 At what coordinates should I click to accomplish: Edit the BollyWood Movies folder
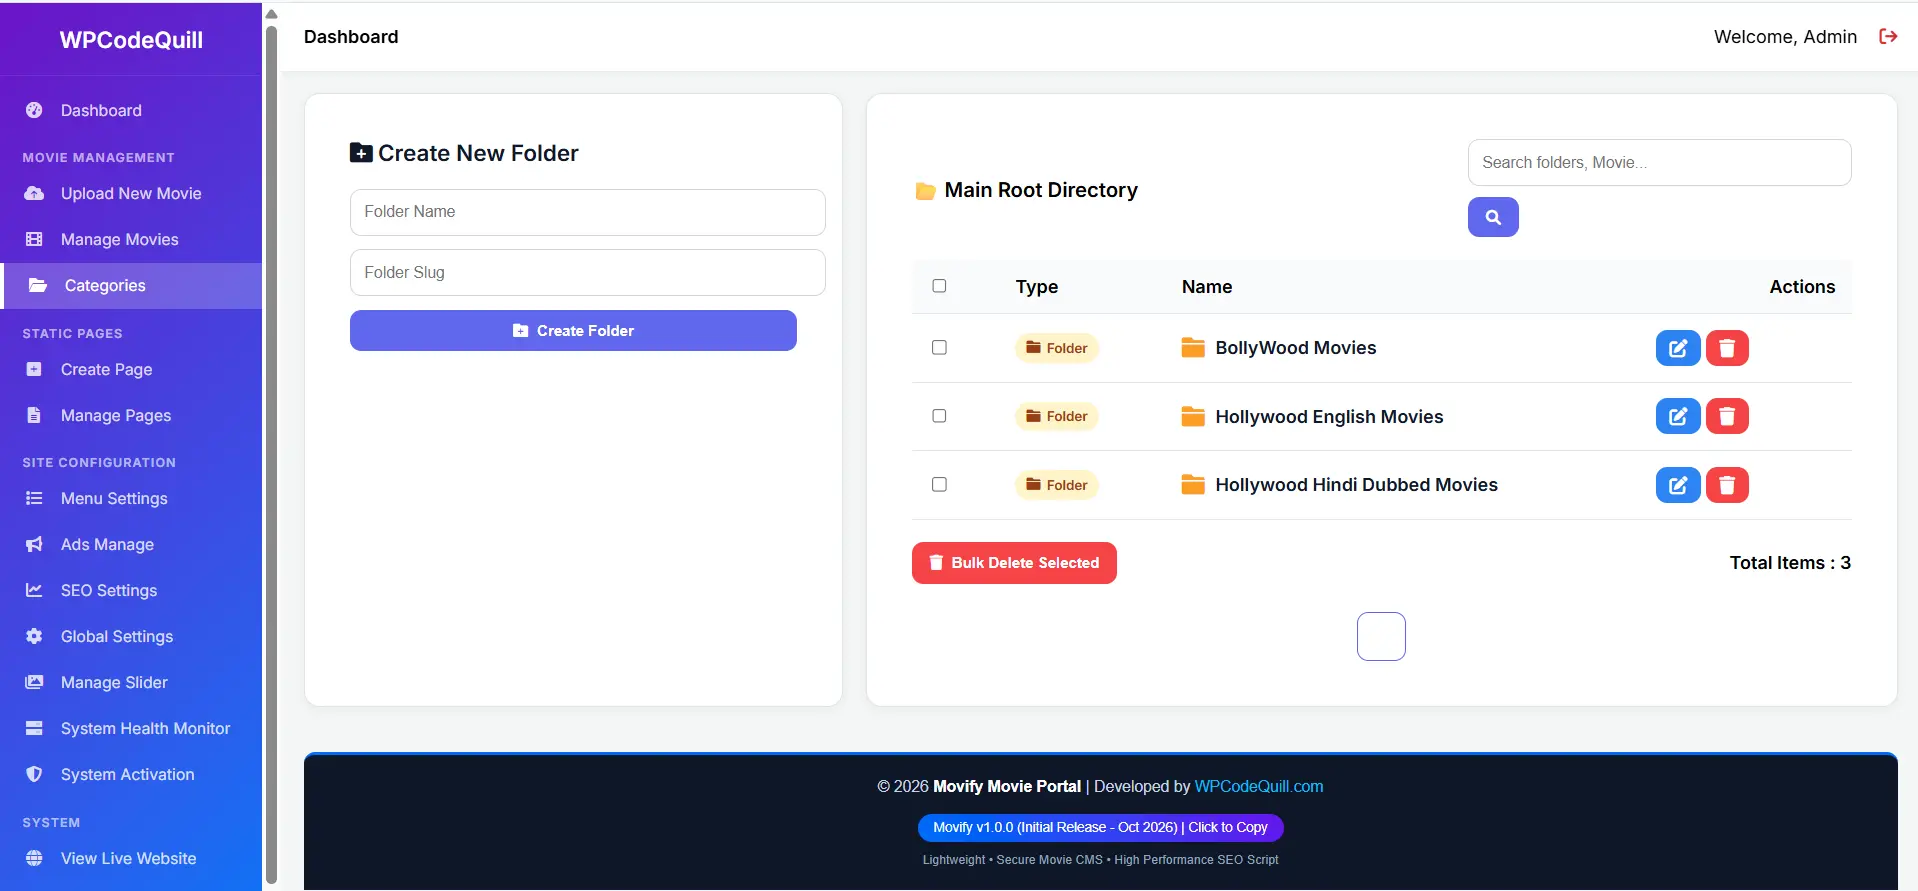(1678, 348)
